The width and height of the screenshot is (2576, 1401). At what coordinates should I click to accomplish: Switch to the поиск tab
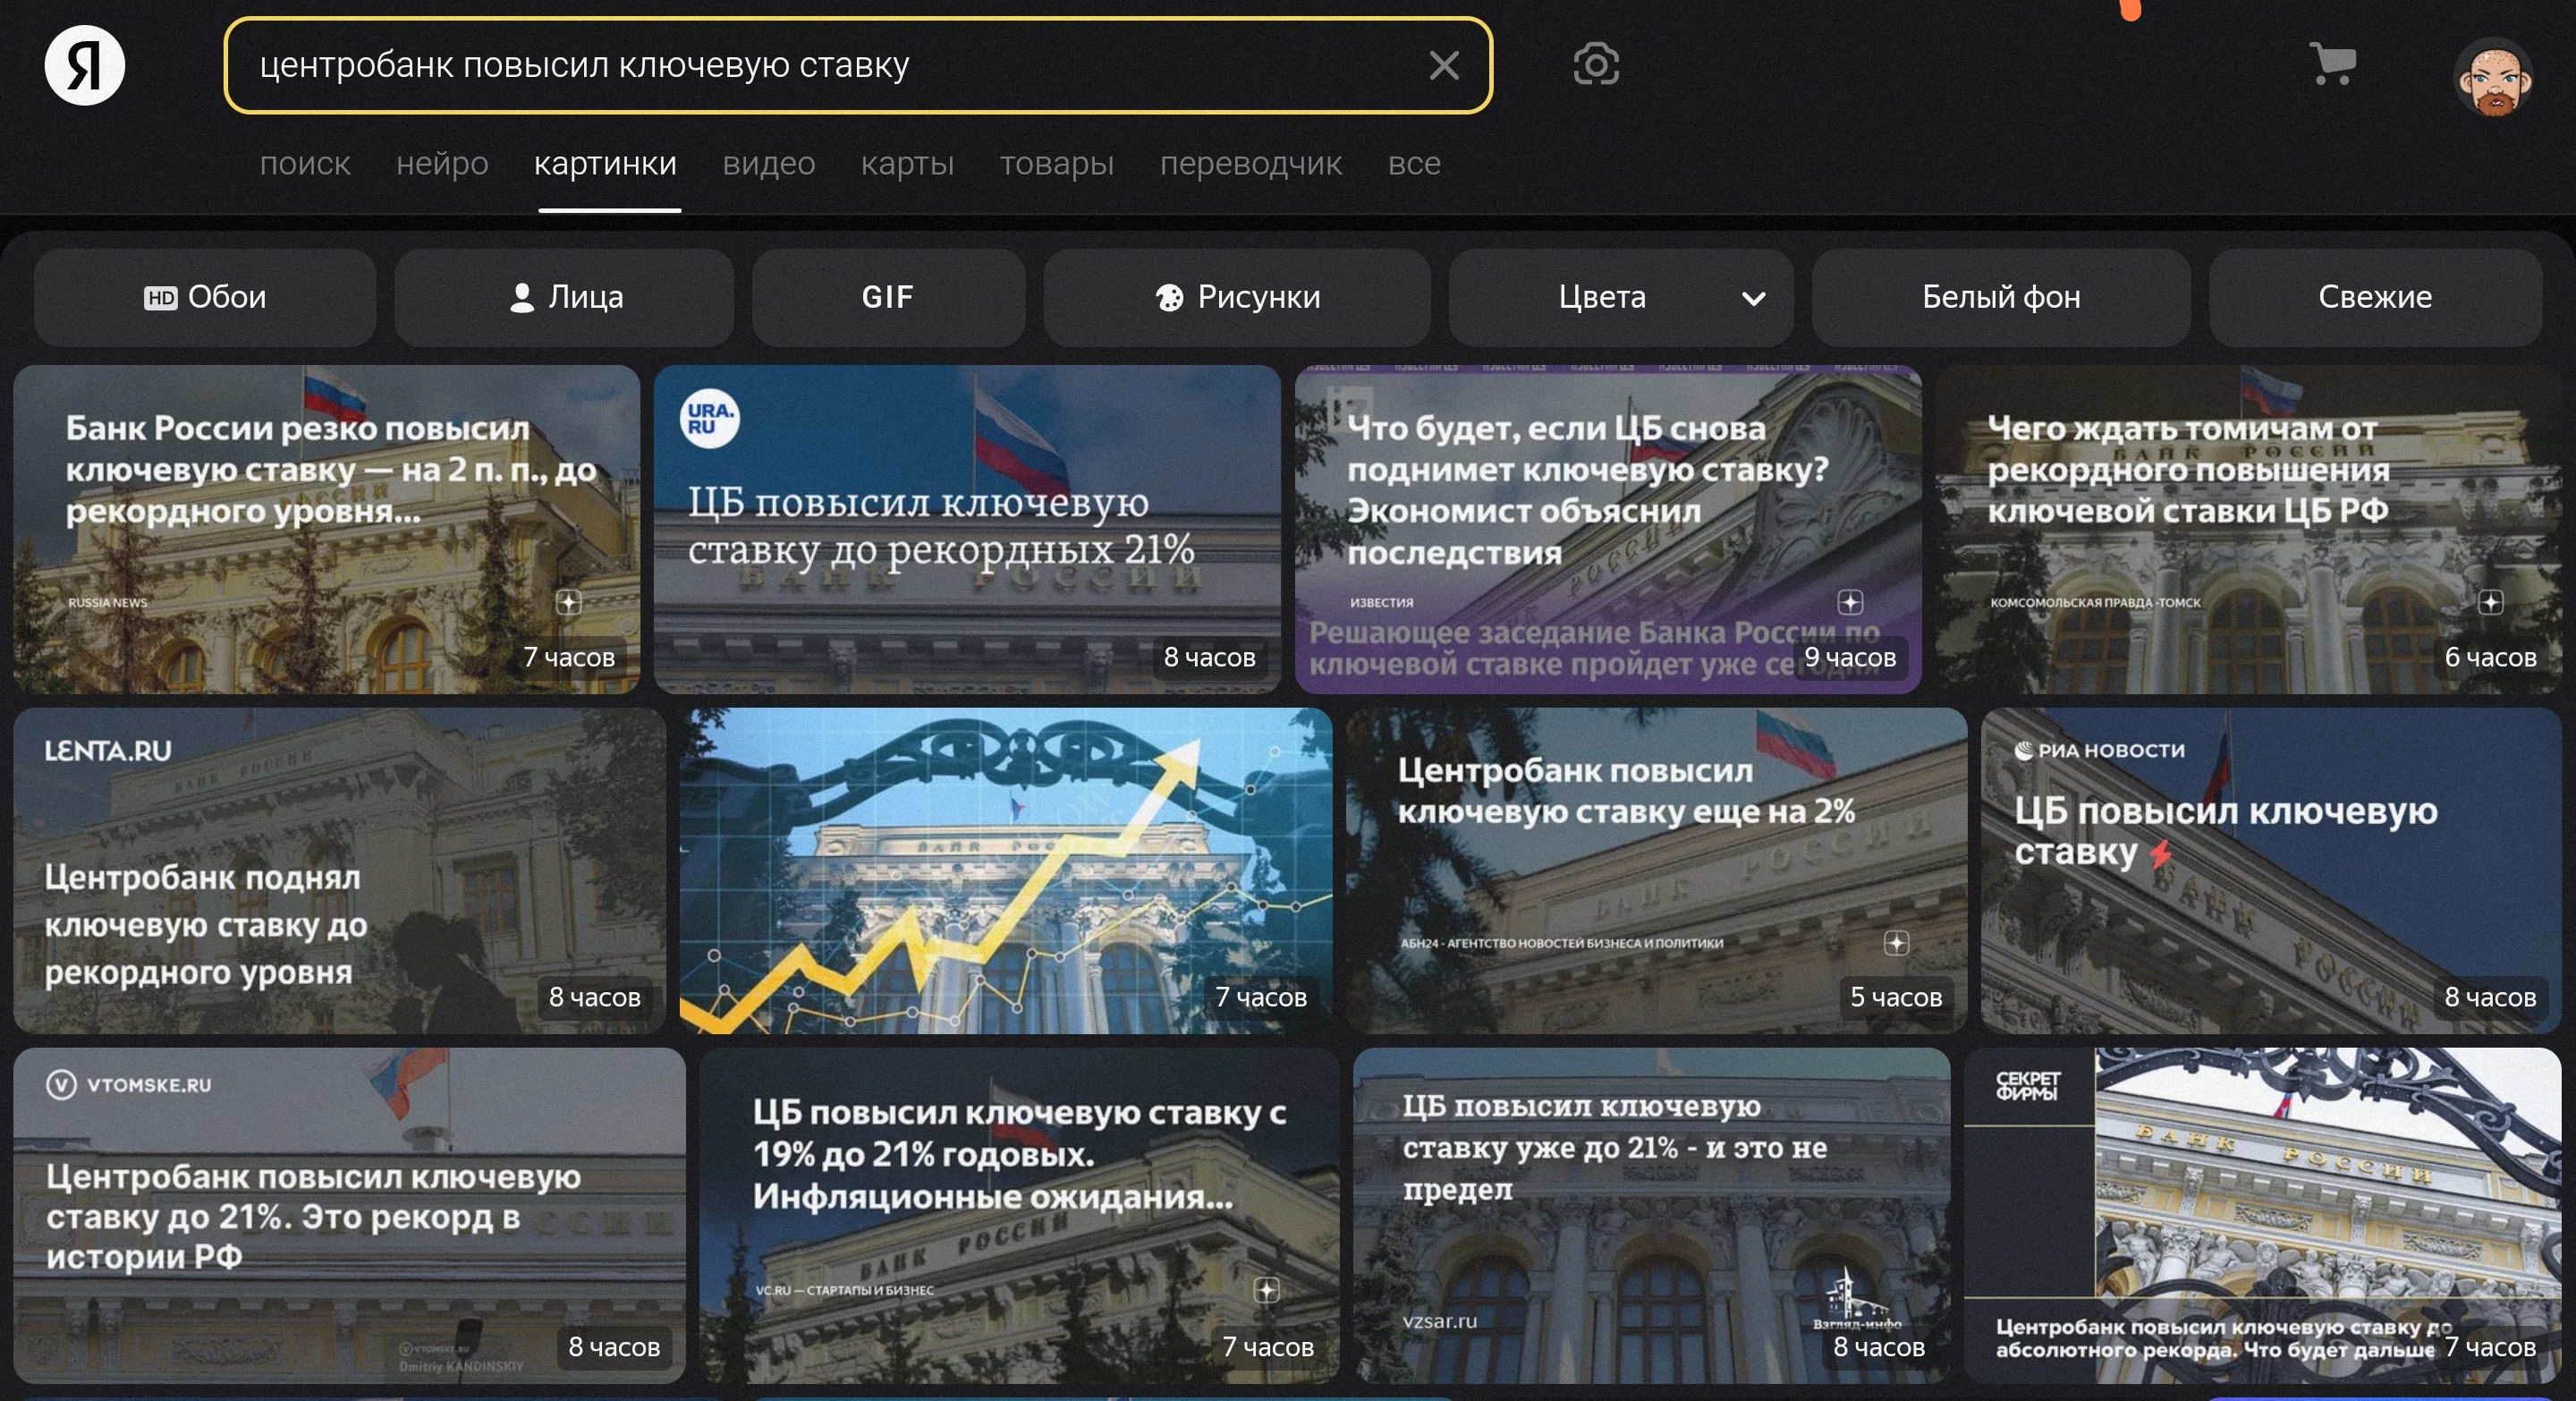click(x=305, y=163)
